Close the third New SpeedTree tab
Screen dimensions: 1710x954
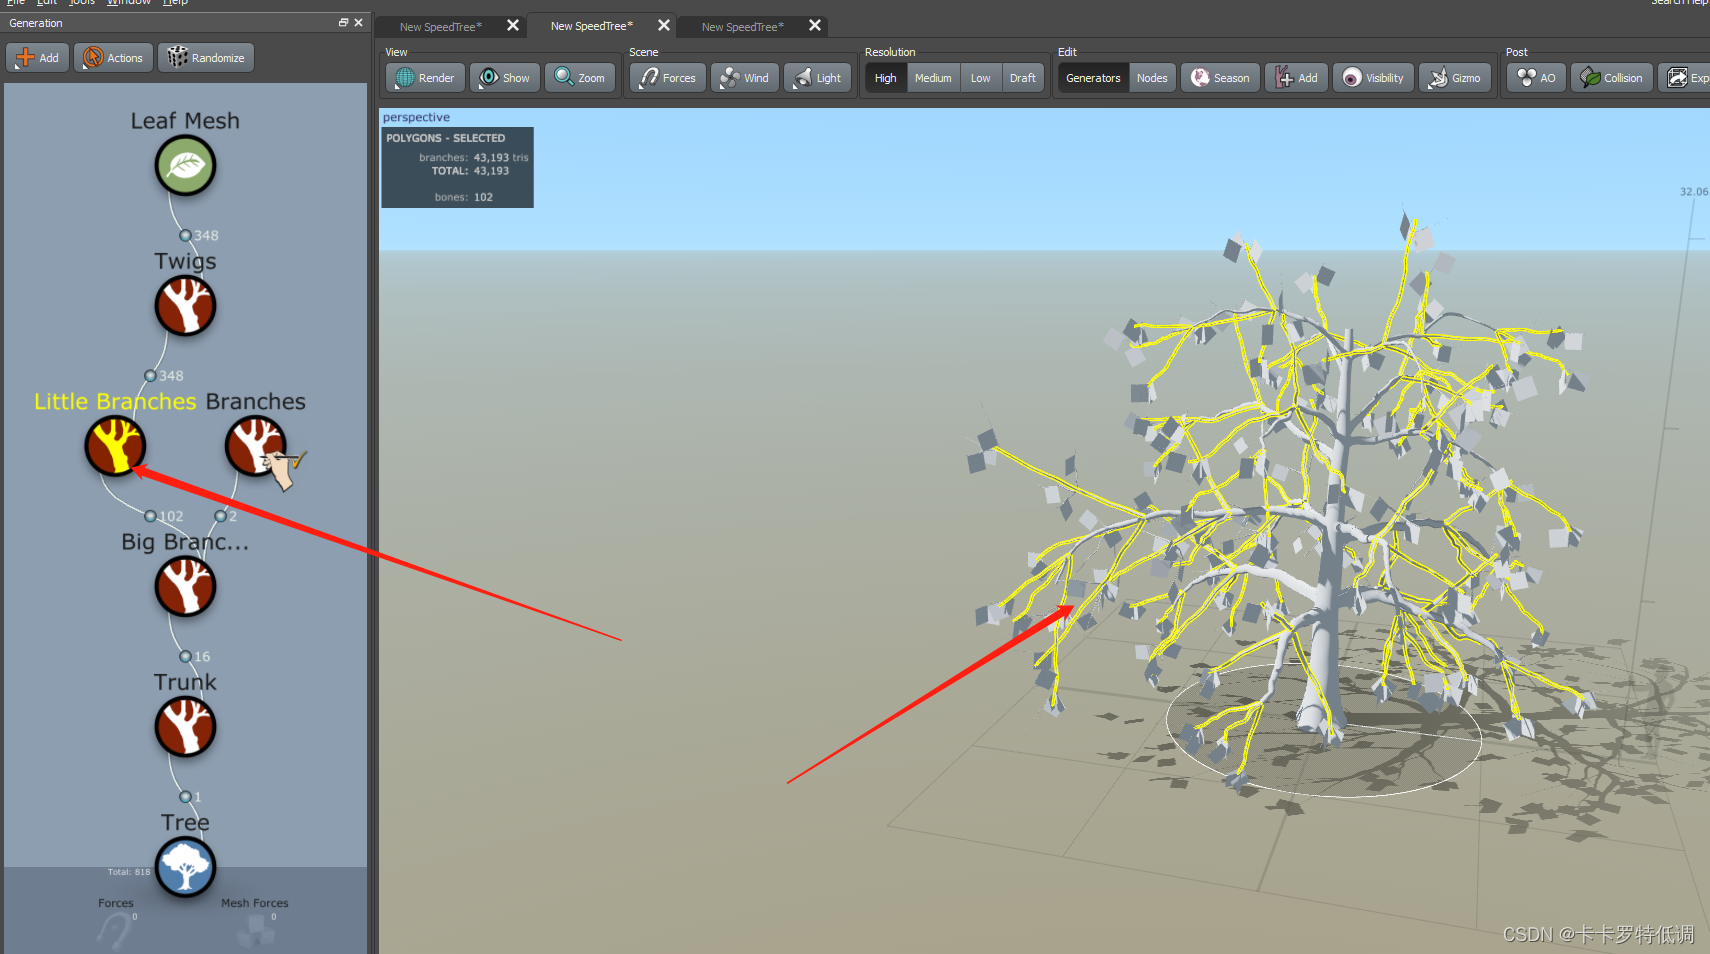point(815,26)
